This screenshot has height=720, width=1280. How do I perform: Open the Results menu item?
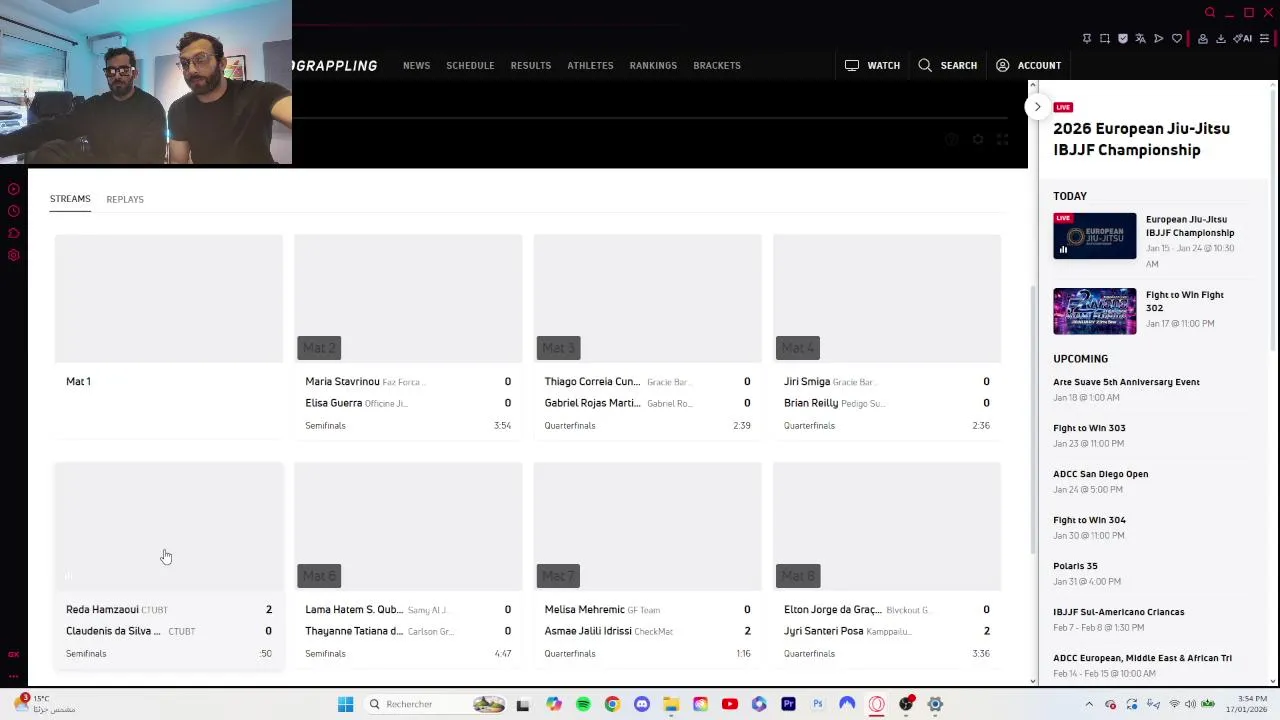coord(531,65)
